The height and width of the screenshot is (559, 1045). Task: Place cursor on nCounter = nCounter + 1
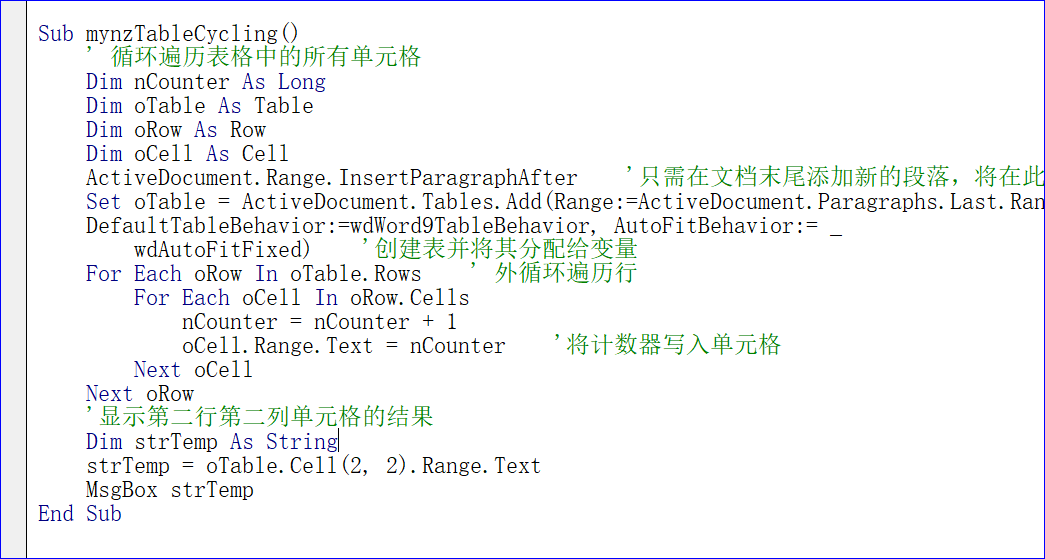tap(319, 322)
